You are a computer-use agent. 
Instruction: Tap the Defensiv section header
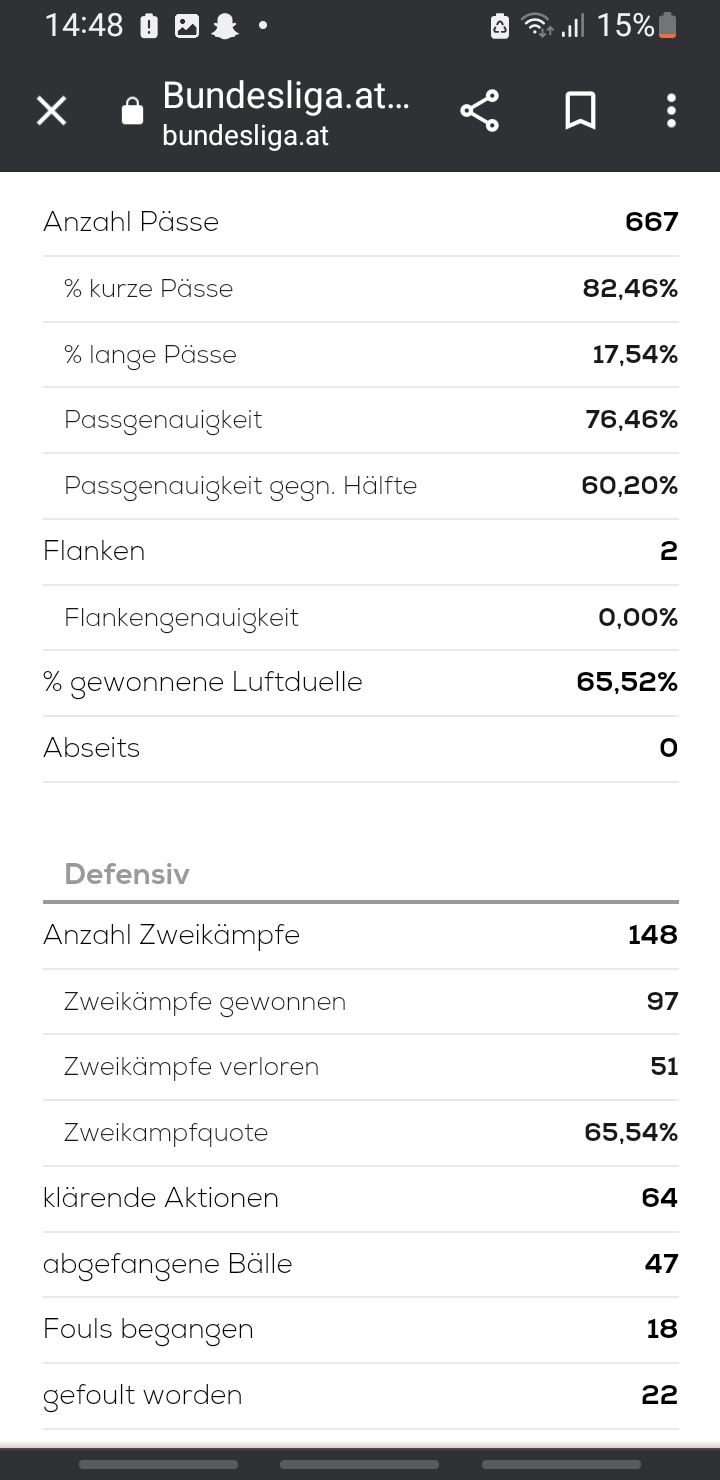tap(127, 874)
